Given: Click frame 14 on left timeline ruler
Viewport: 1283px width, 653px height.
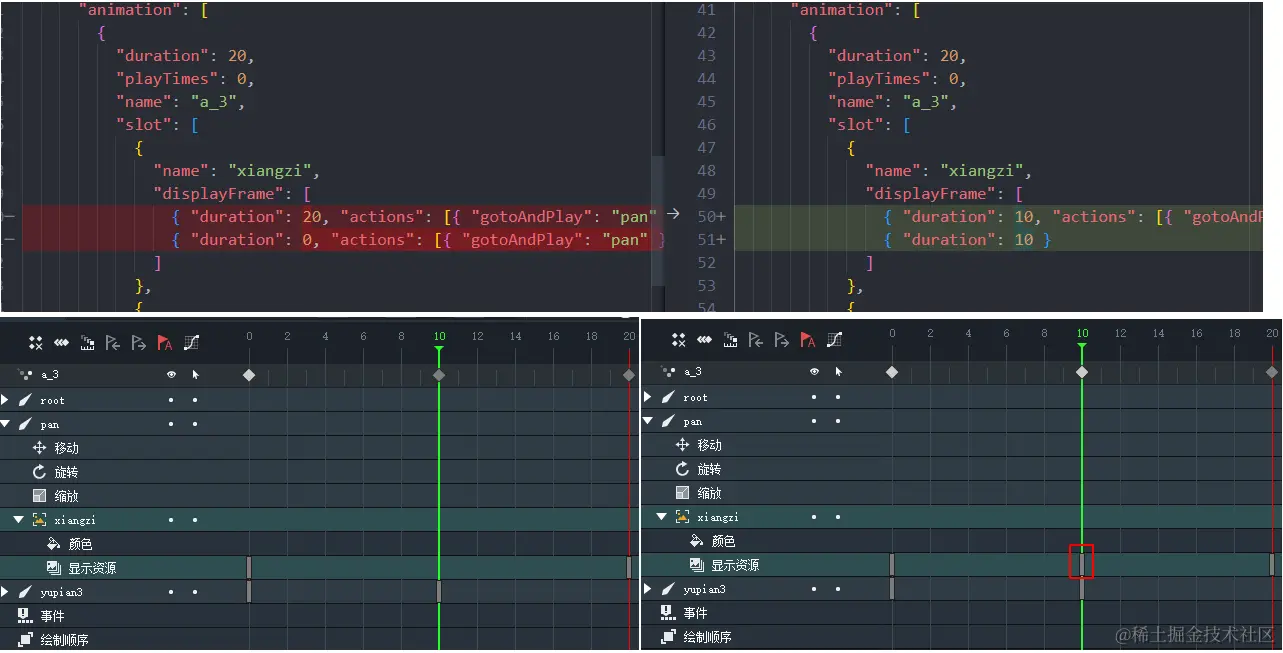Looking at the screenshot, I should pyautogui.click(x=515, y=337).
